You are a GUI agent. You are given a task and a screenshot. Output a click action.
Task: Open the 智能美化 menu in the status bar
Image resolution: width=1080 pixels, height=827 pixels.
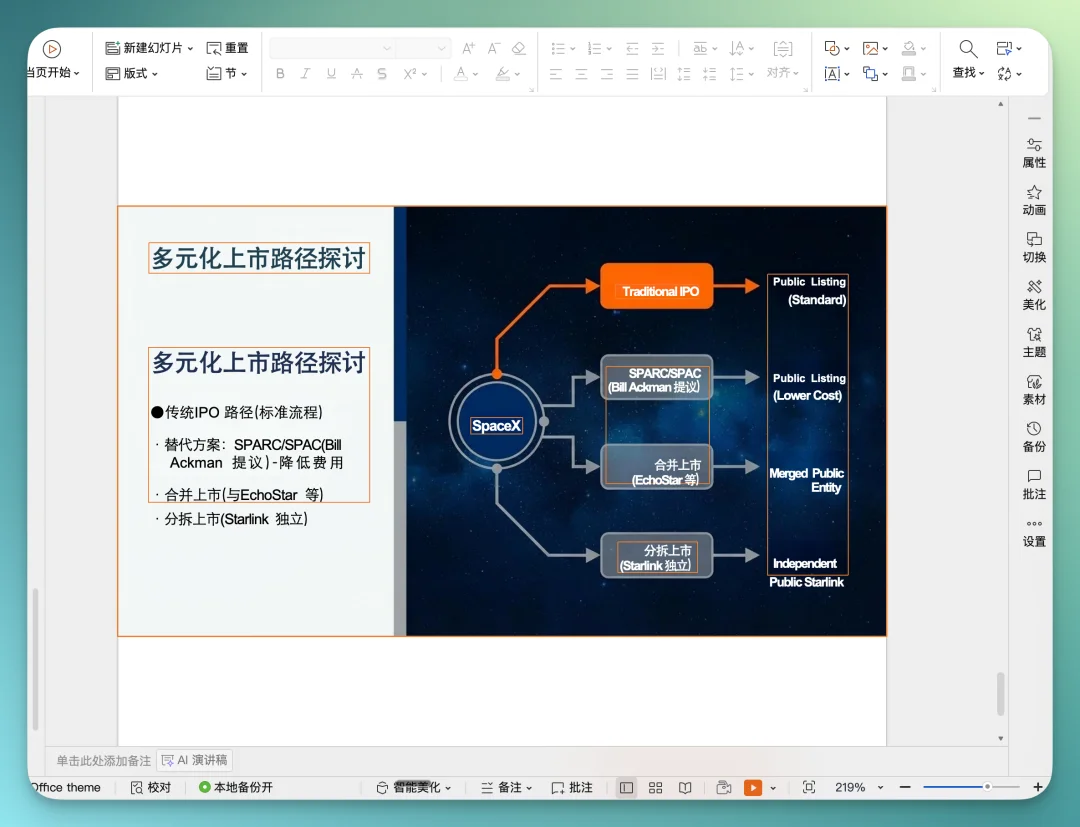[x=413, y=787]
